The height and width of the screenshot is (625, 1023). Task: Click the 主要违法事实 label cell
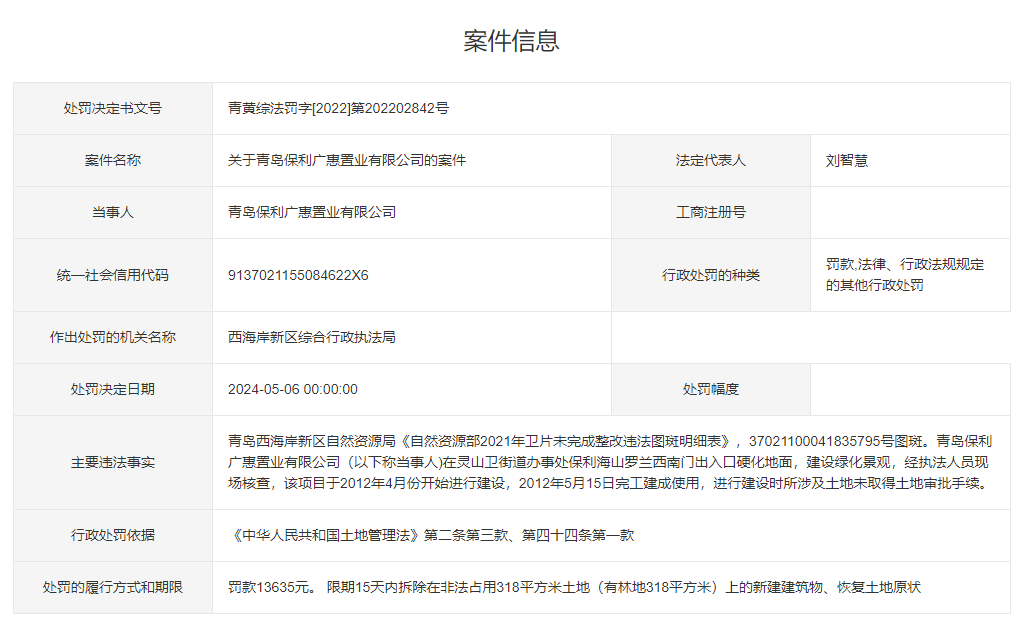113,462
